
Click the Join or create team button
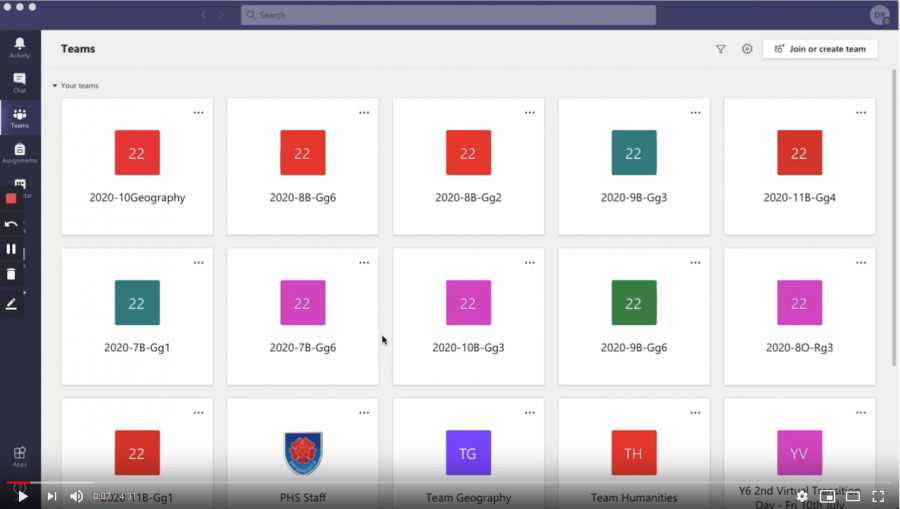pos(820,49)
